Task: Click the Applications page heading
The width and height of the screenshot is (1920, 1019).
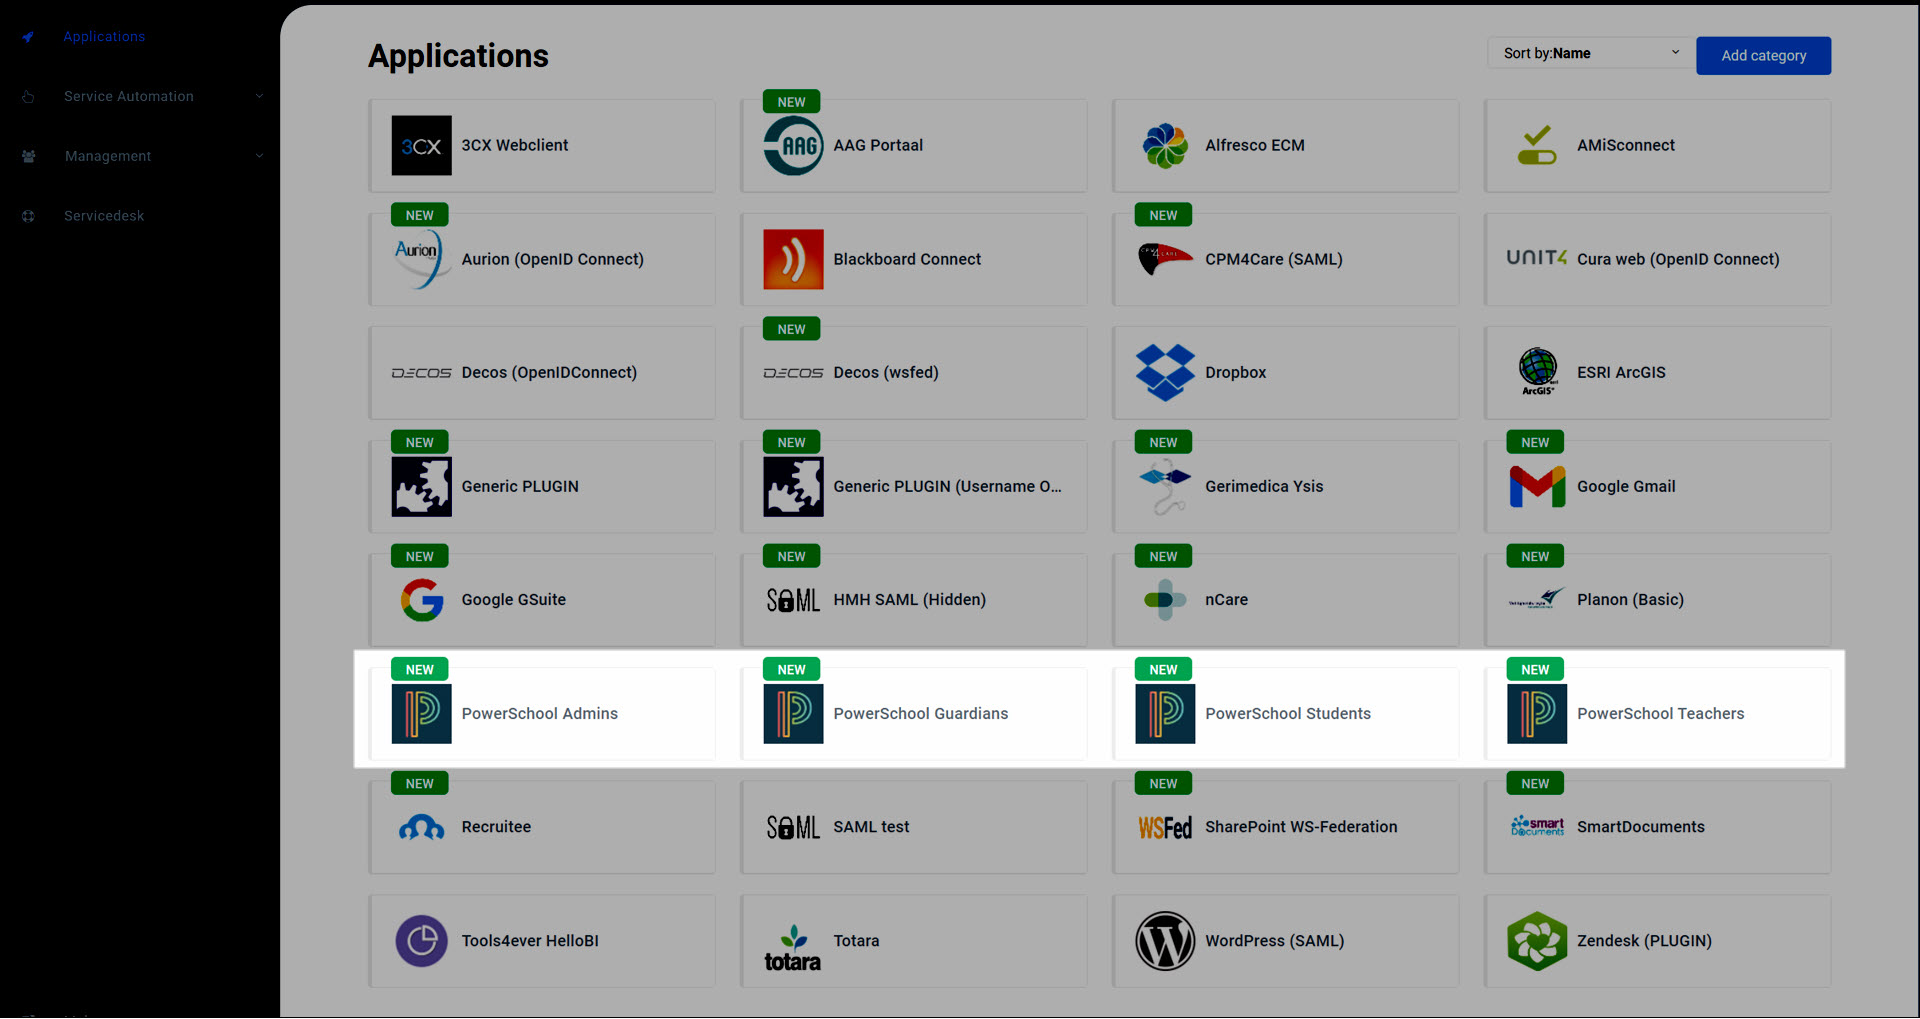Action: click(458, 56)
